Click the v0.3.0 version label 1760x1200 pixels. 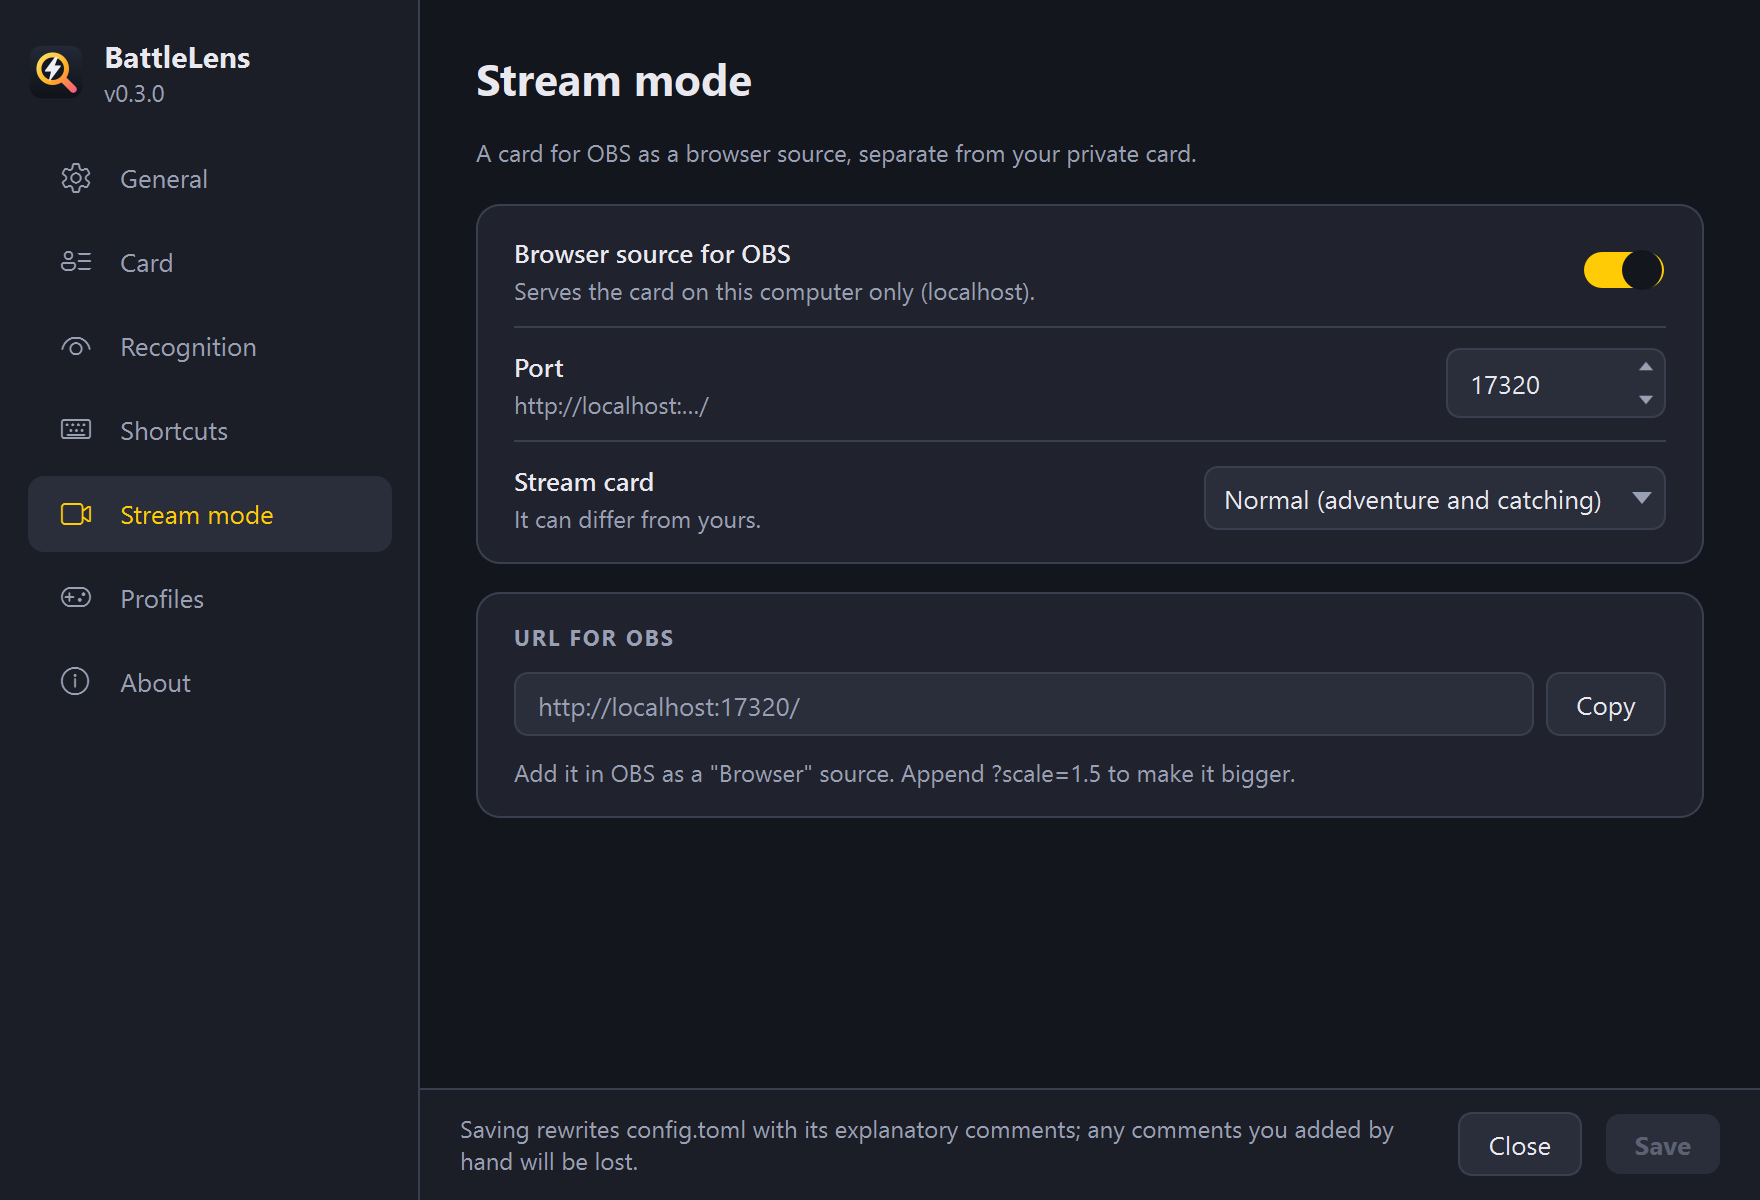click(134, 94)
